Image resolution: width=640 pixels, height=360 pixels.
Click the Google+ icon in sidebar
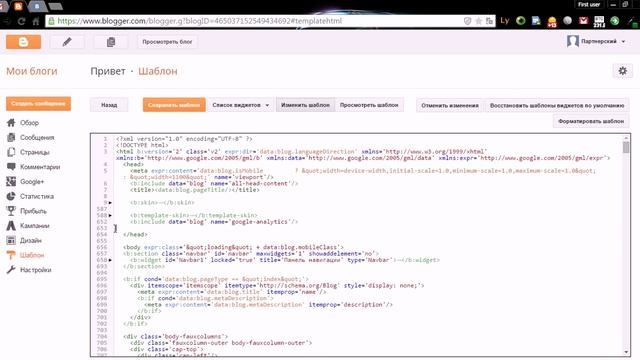click(11, 182)
